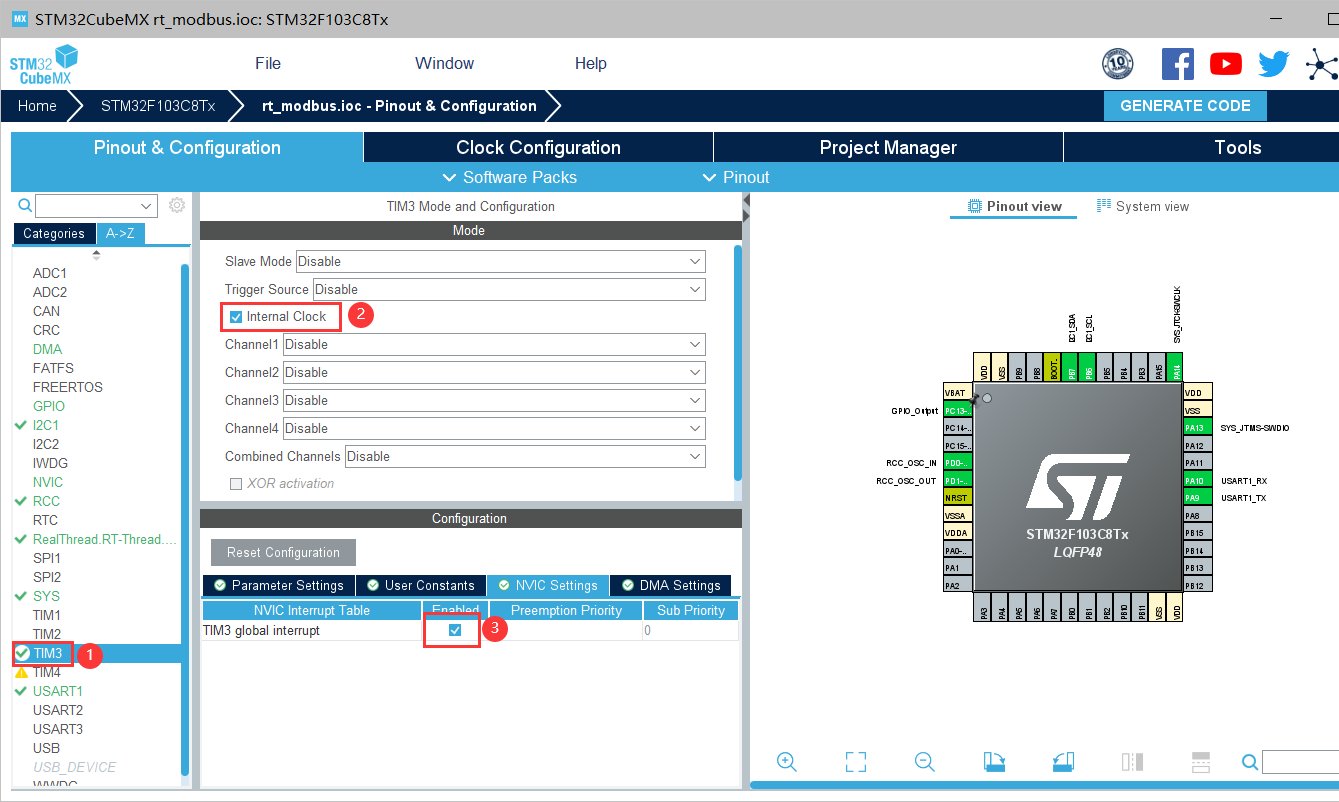Open the Combined Channels dropdown
The image size is (1339, 802).
coord(525,456)
